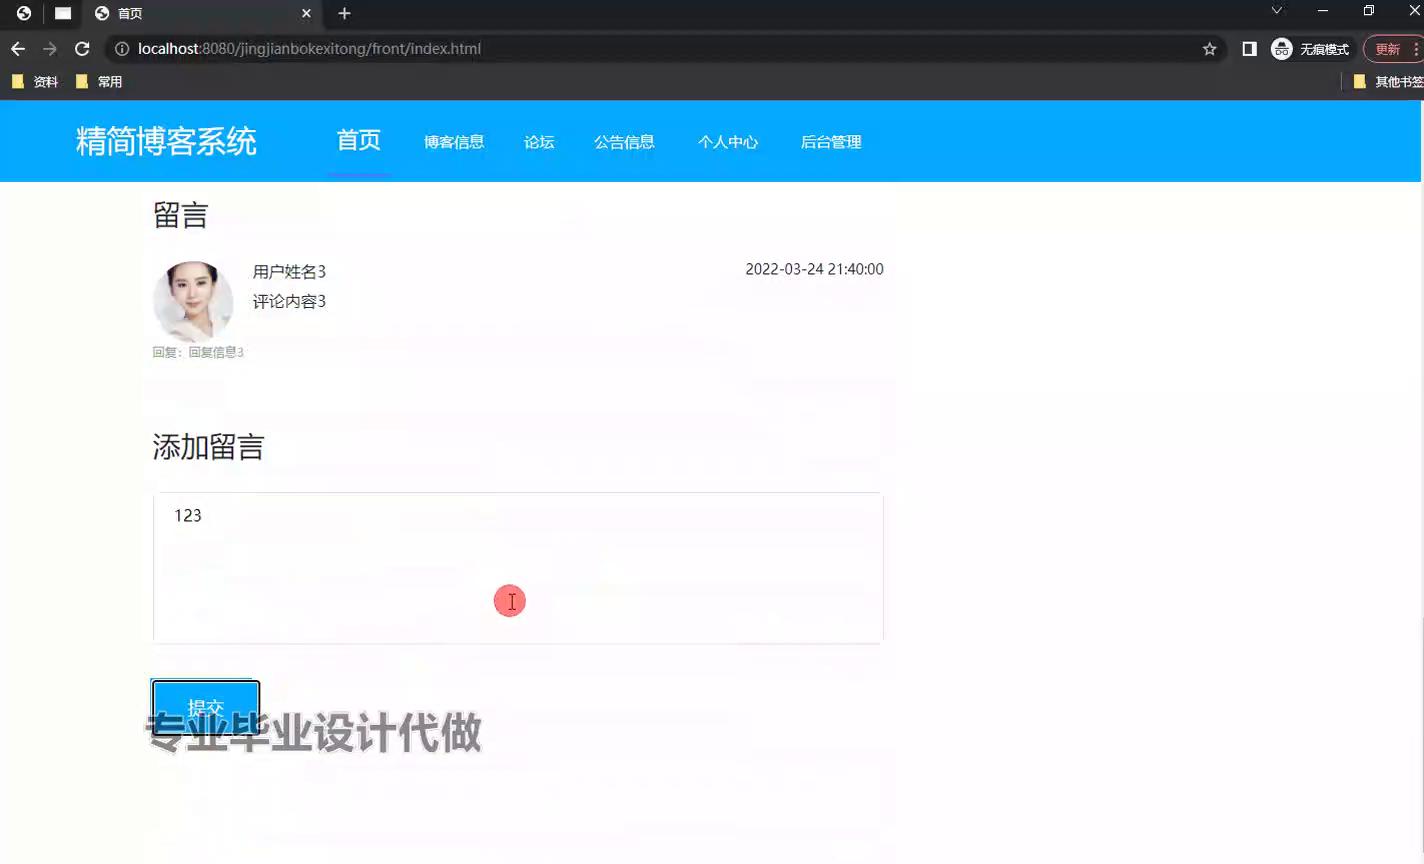Click the incognito mode avatar icon
Image resolution: width=1424 pixels, height=864 pixels.
[1281, 48]
